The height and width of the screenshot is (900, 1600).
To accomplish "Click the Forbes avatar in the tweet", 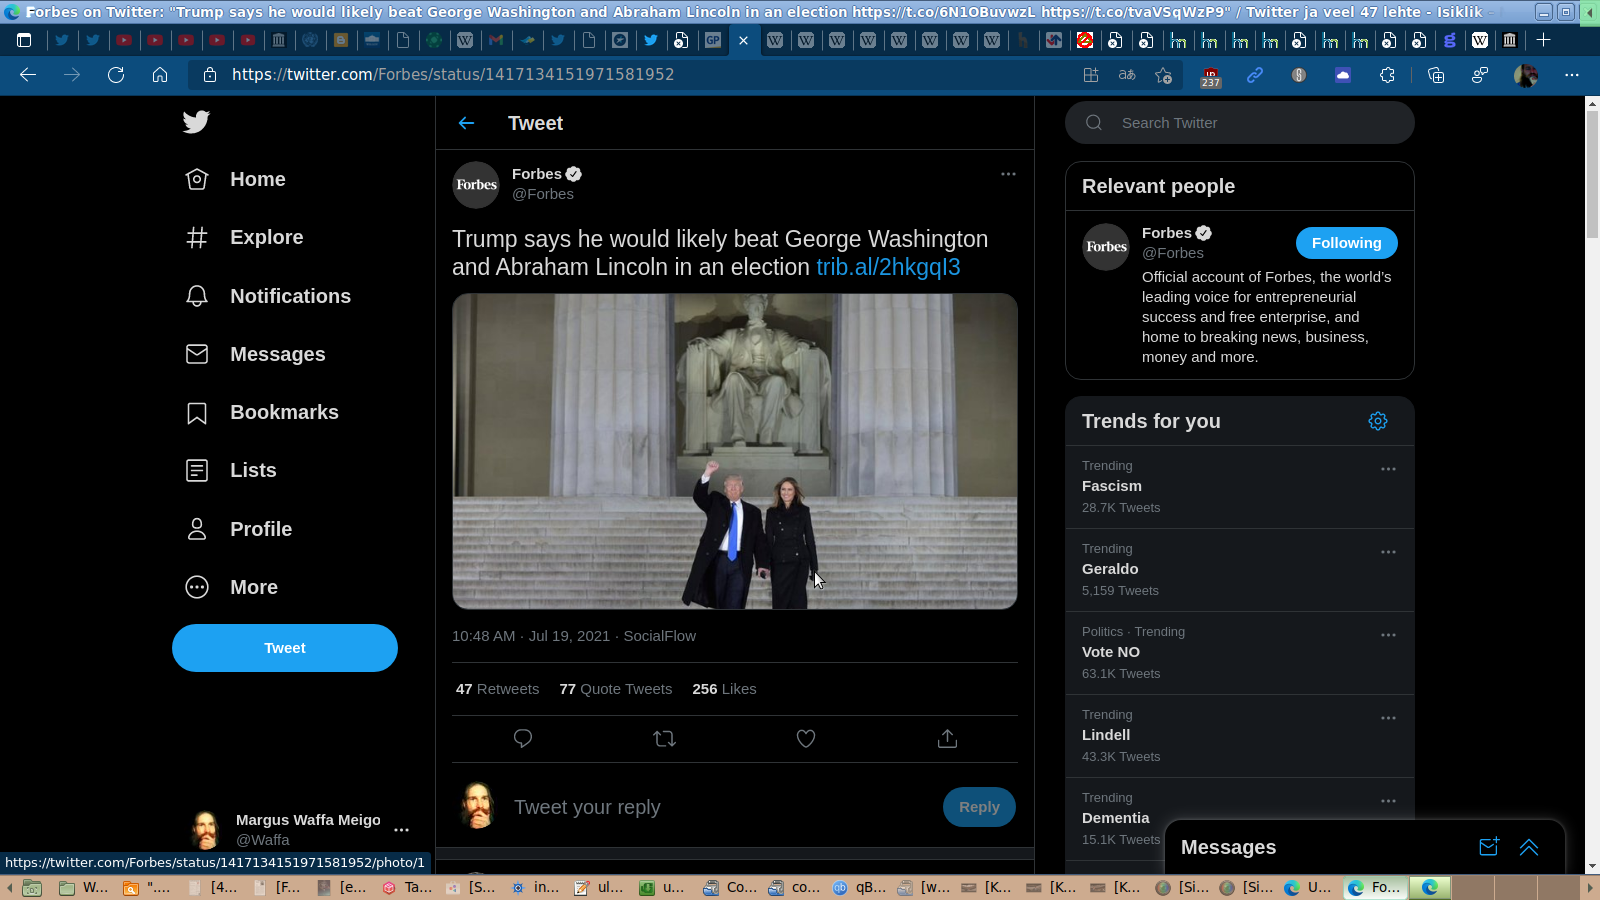I will pos(476,185).
